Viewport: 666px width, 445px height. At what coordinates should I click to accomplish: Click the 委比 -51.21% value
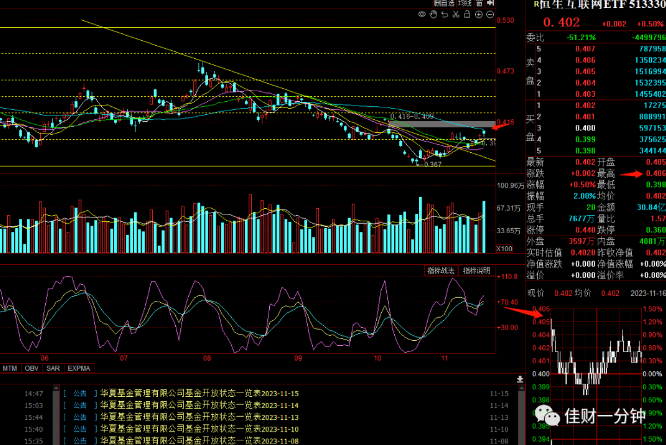(581, 38)
